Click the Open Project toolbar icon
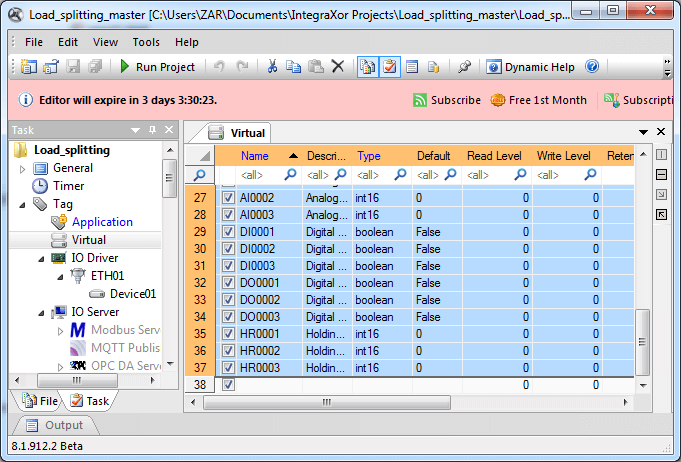This screenshot has height=462, width=681. coord(51,67)
